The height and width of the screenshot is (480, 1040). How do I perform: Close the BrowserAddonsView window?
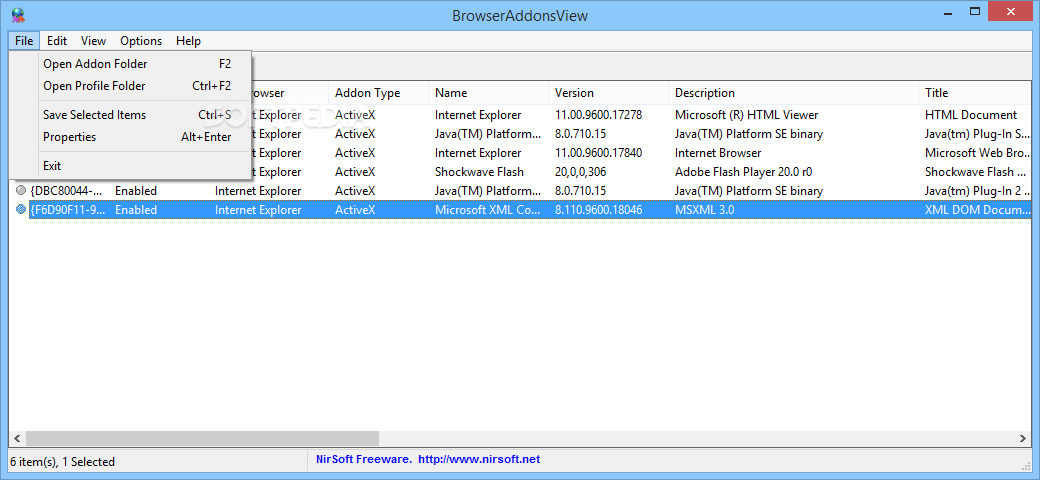1010,11
